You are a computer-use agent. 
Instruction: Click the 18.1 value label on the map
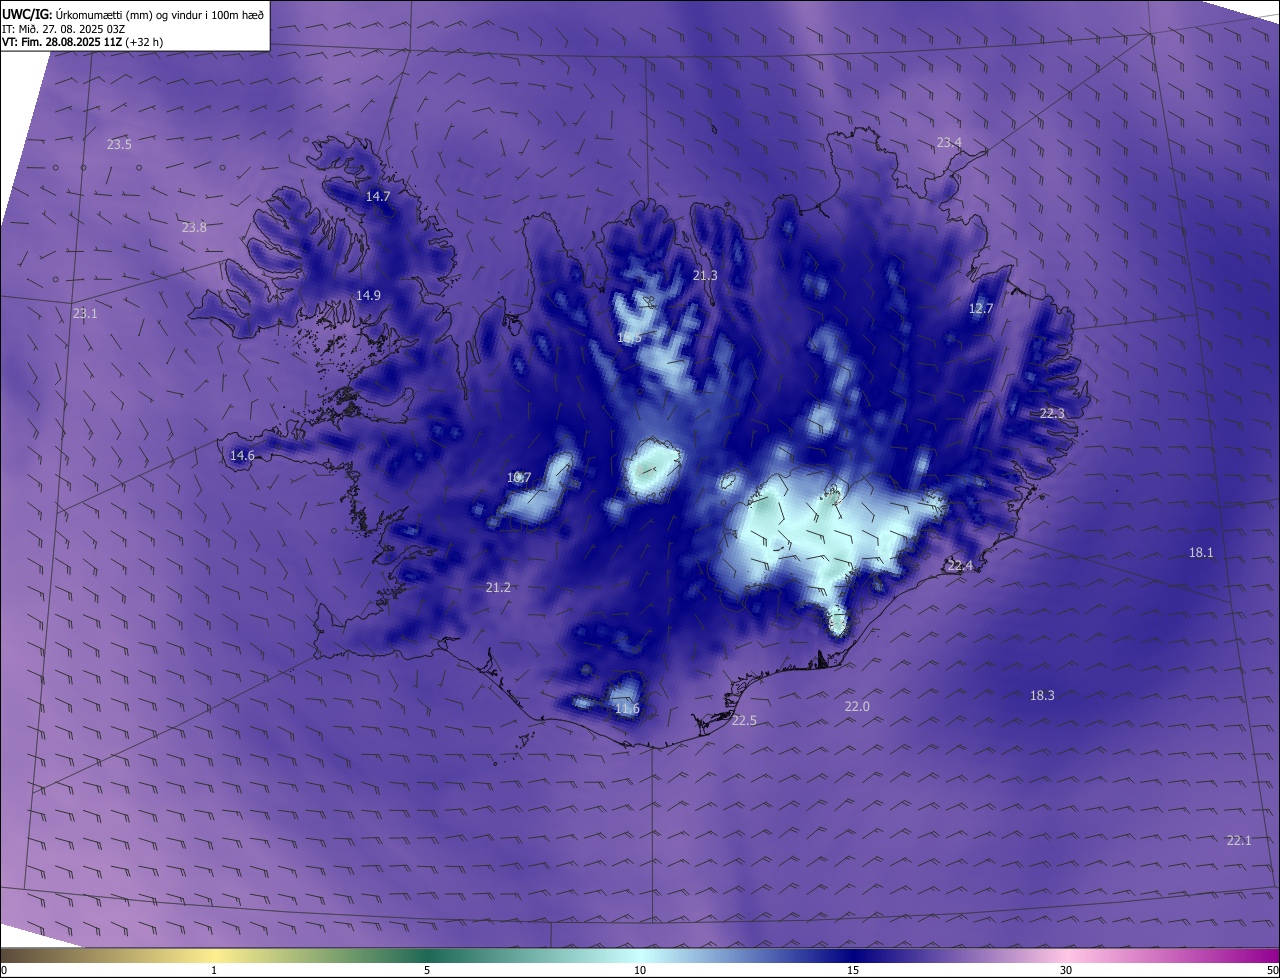1201,553
